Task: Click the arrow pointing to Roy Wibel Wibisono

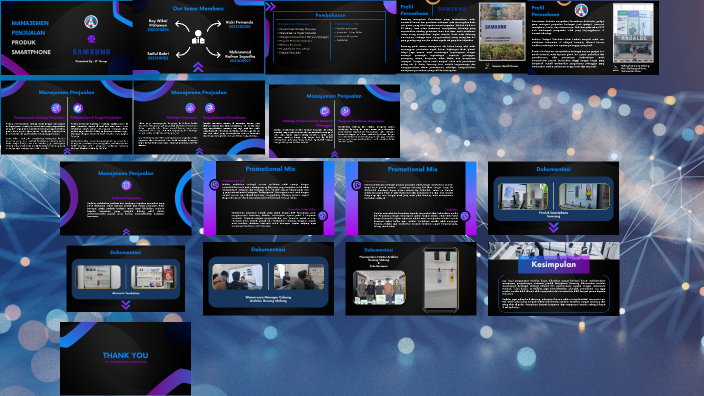Action: pyautogui.click(x=182, y=26)
